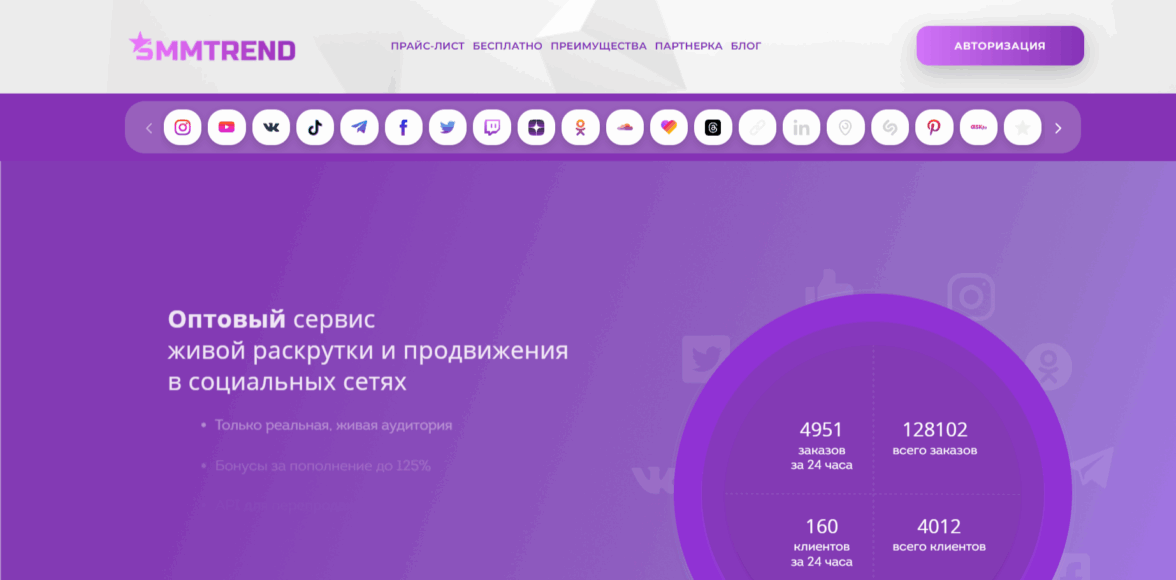Click the TikTok icon
This screenshot has height=580, width=1176.
tap(315, 128)
